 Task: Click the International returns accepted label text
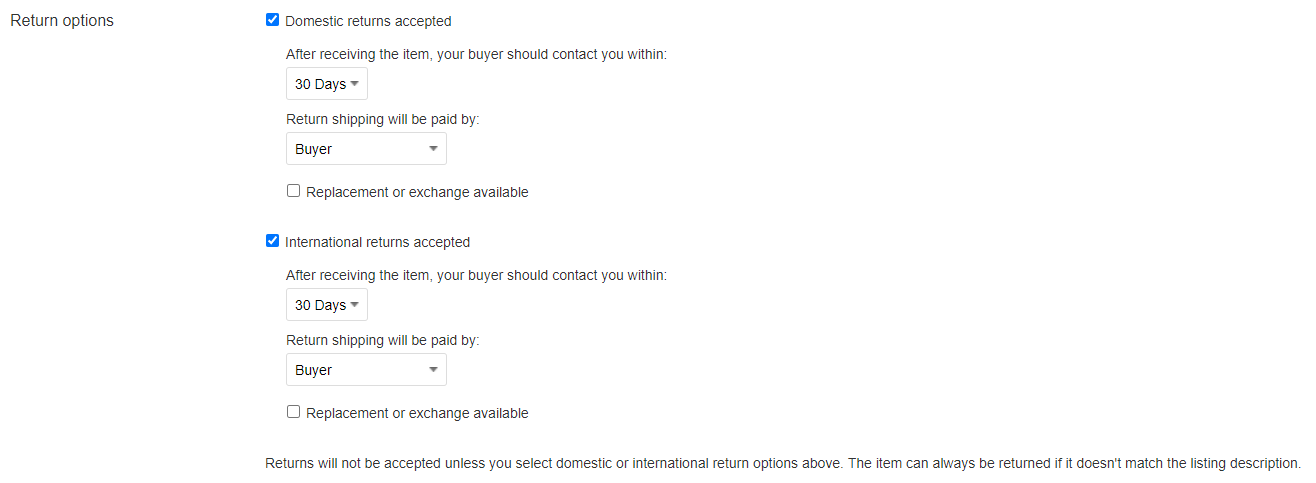(x=377, y=242)
